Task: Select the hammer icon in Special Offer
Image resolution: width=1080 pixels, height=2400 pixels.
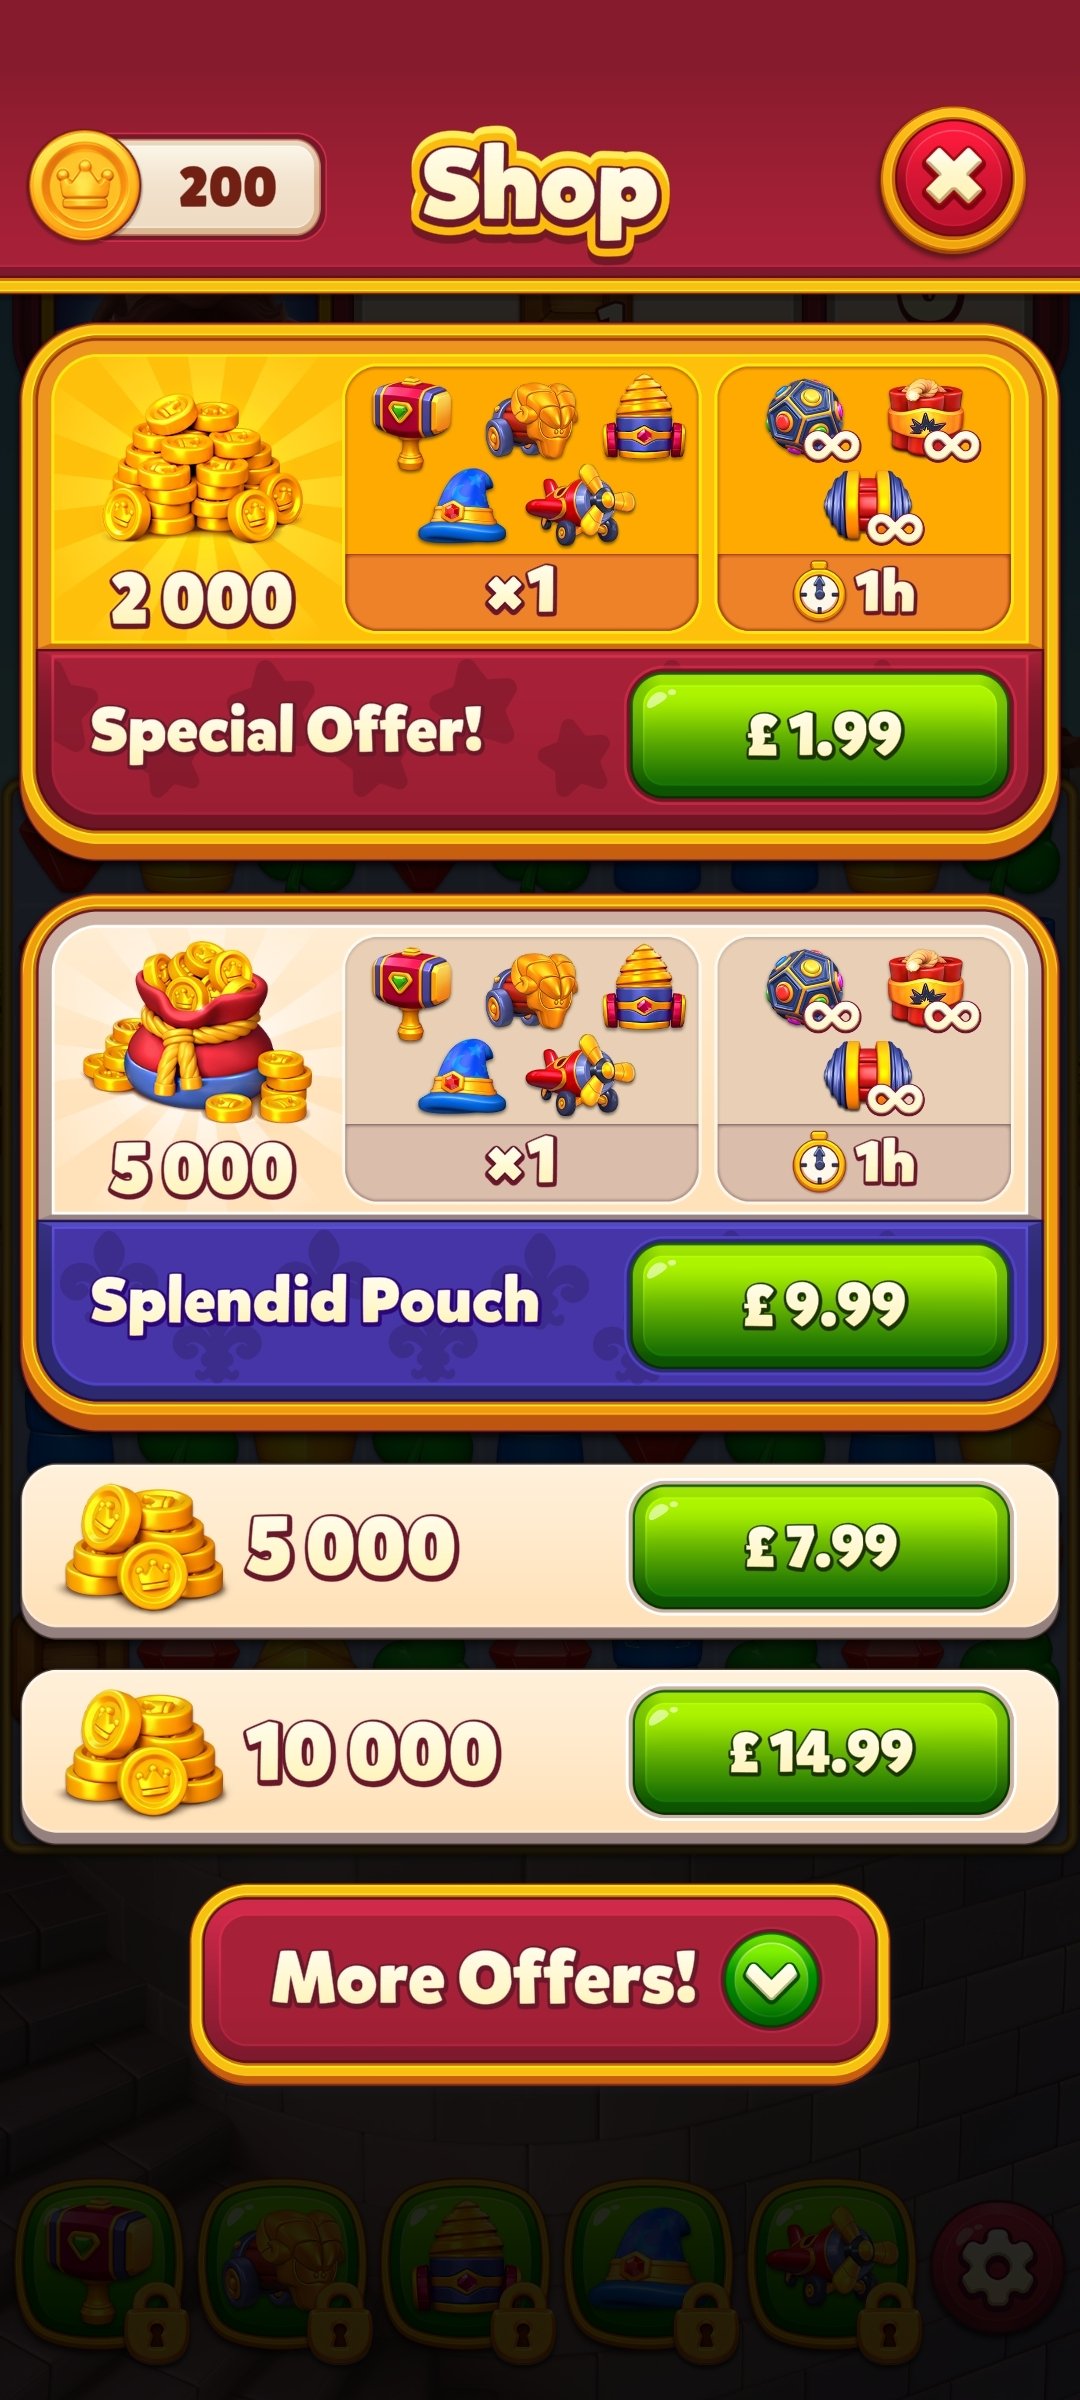Action: tap(411, 422)
